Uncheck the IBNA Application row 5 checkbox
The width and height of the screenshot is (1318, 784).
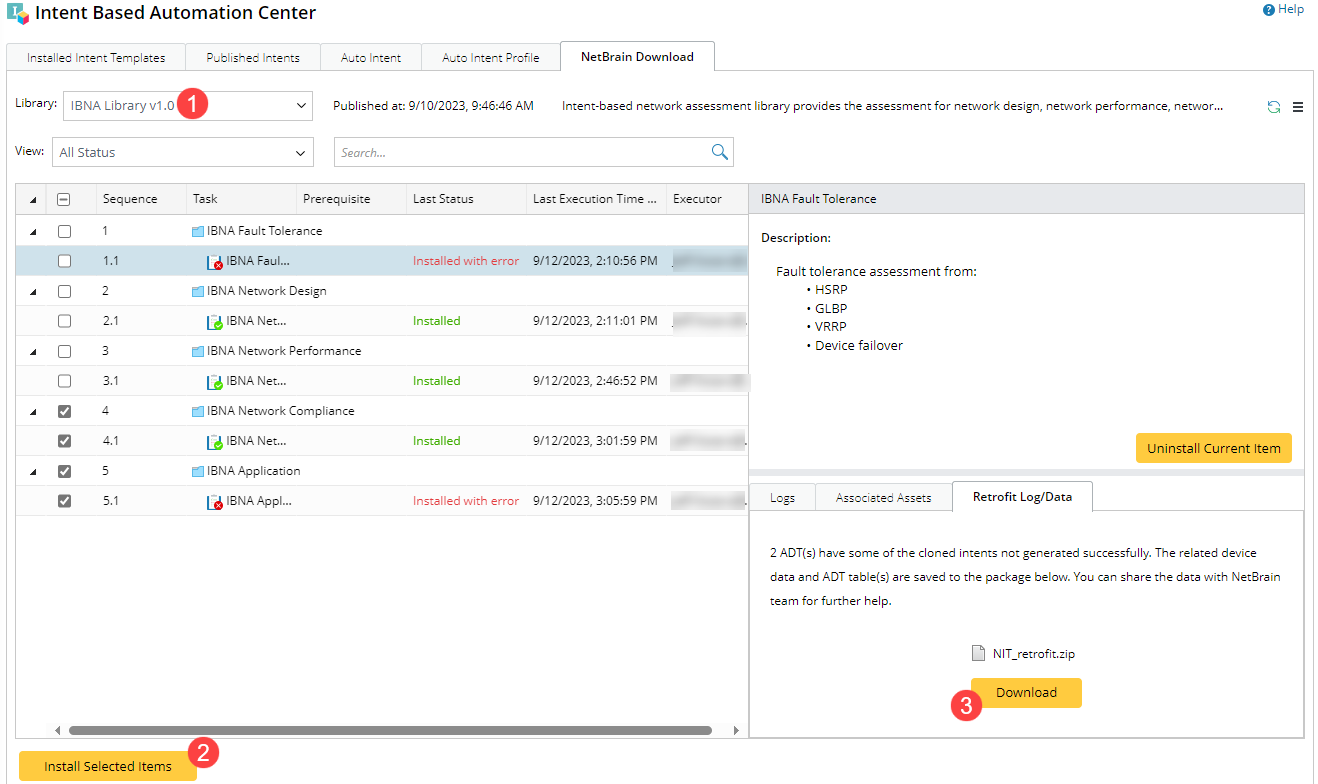pos(65,471)
